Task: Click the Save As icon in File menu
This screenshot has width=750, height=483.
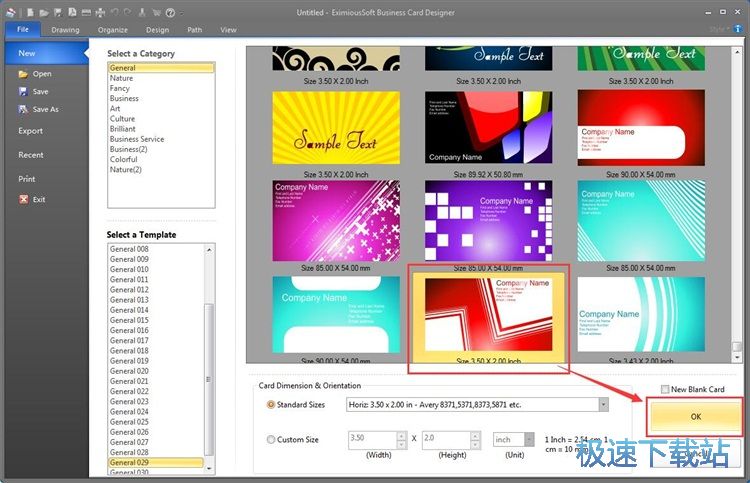Action: (x=23, y=109)
